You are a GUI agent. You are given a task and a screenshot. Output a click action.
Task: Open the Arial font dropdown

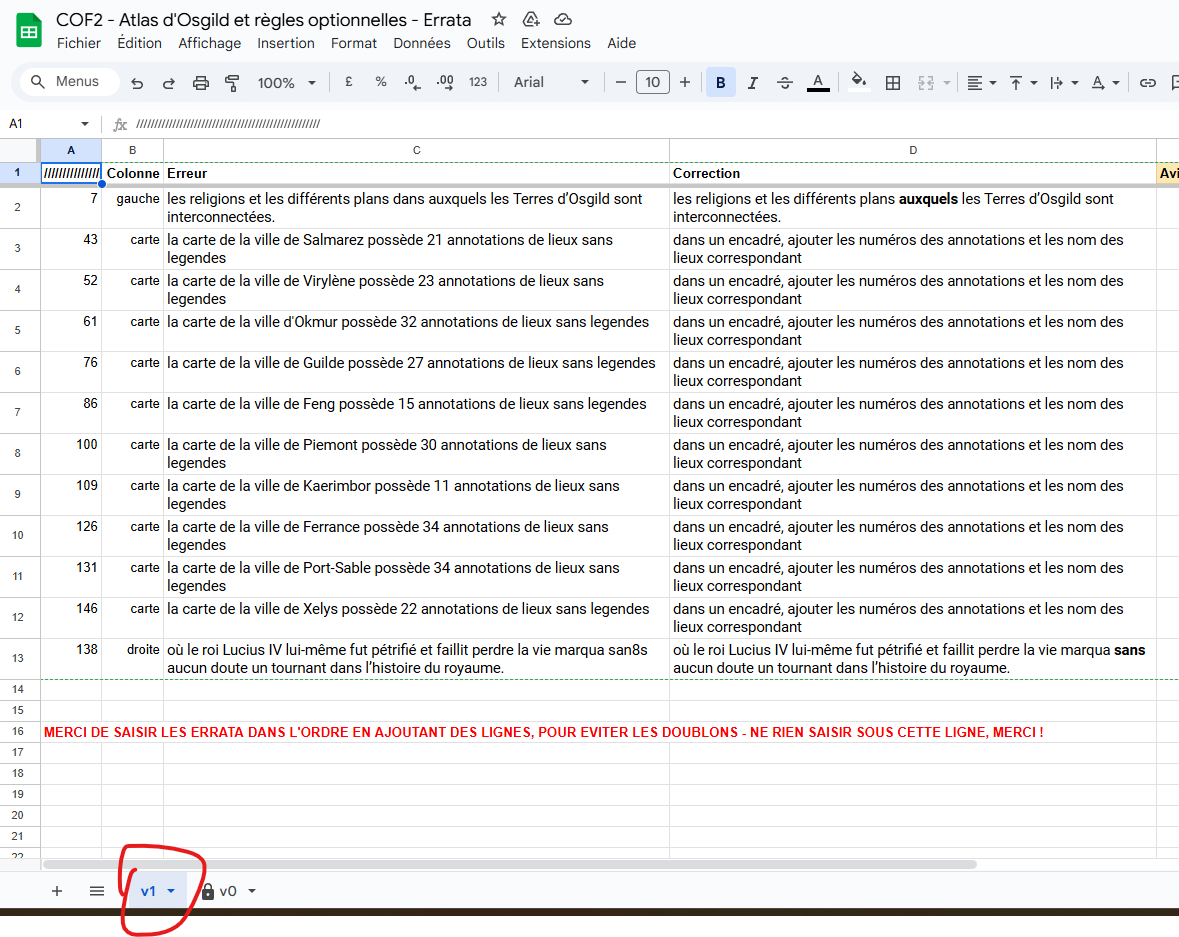pyautogui.click(x=551, y=82)
